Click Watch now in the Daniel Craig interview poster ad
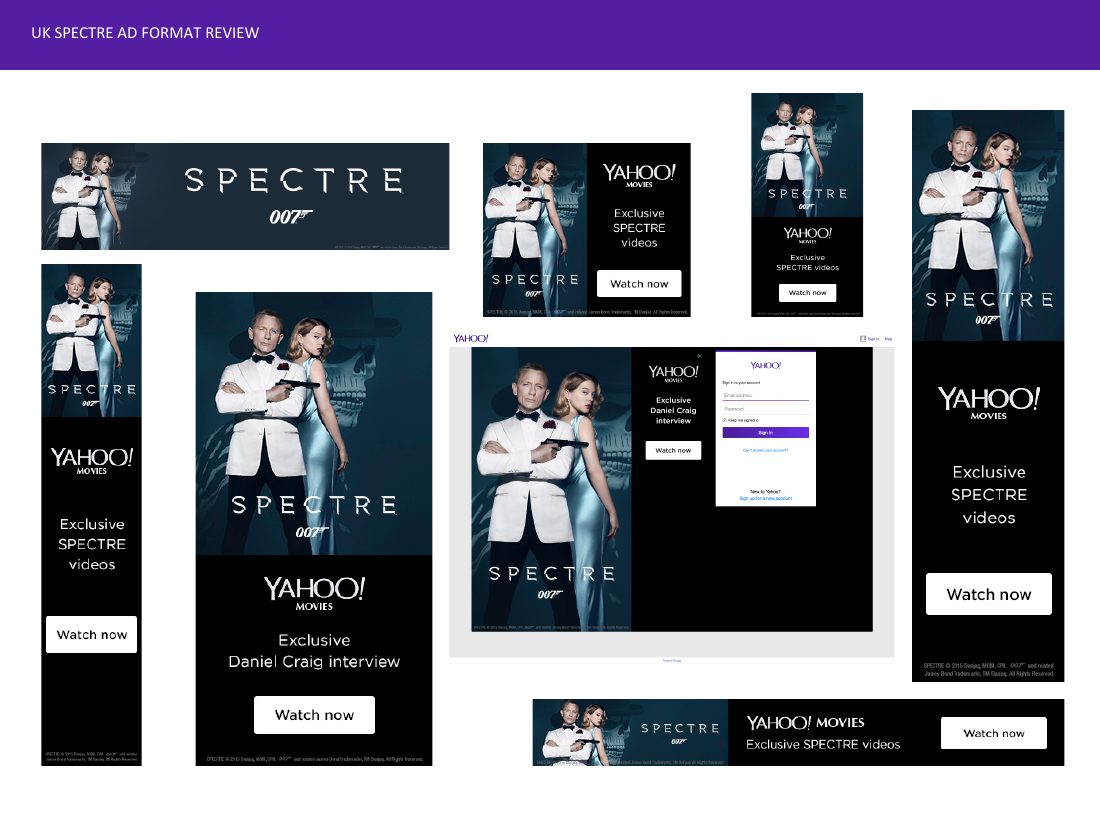 (x=314, y=715)
